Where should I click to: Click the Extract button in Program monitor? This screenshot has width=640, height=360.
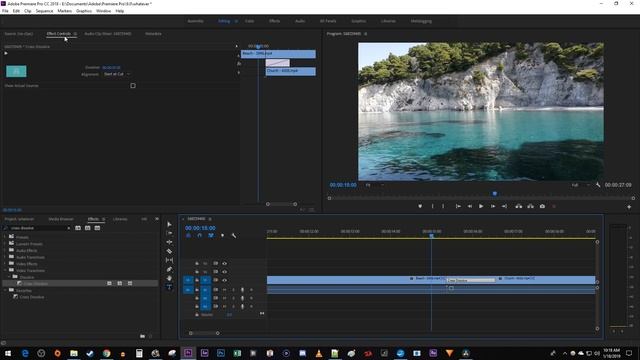click(x=530, y=207)
